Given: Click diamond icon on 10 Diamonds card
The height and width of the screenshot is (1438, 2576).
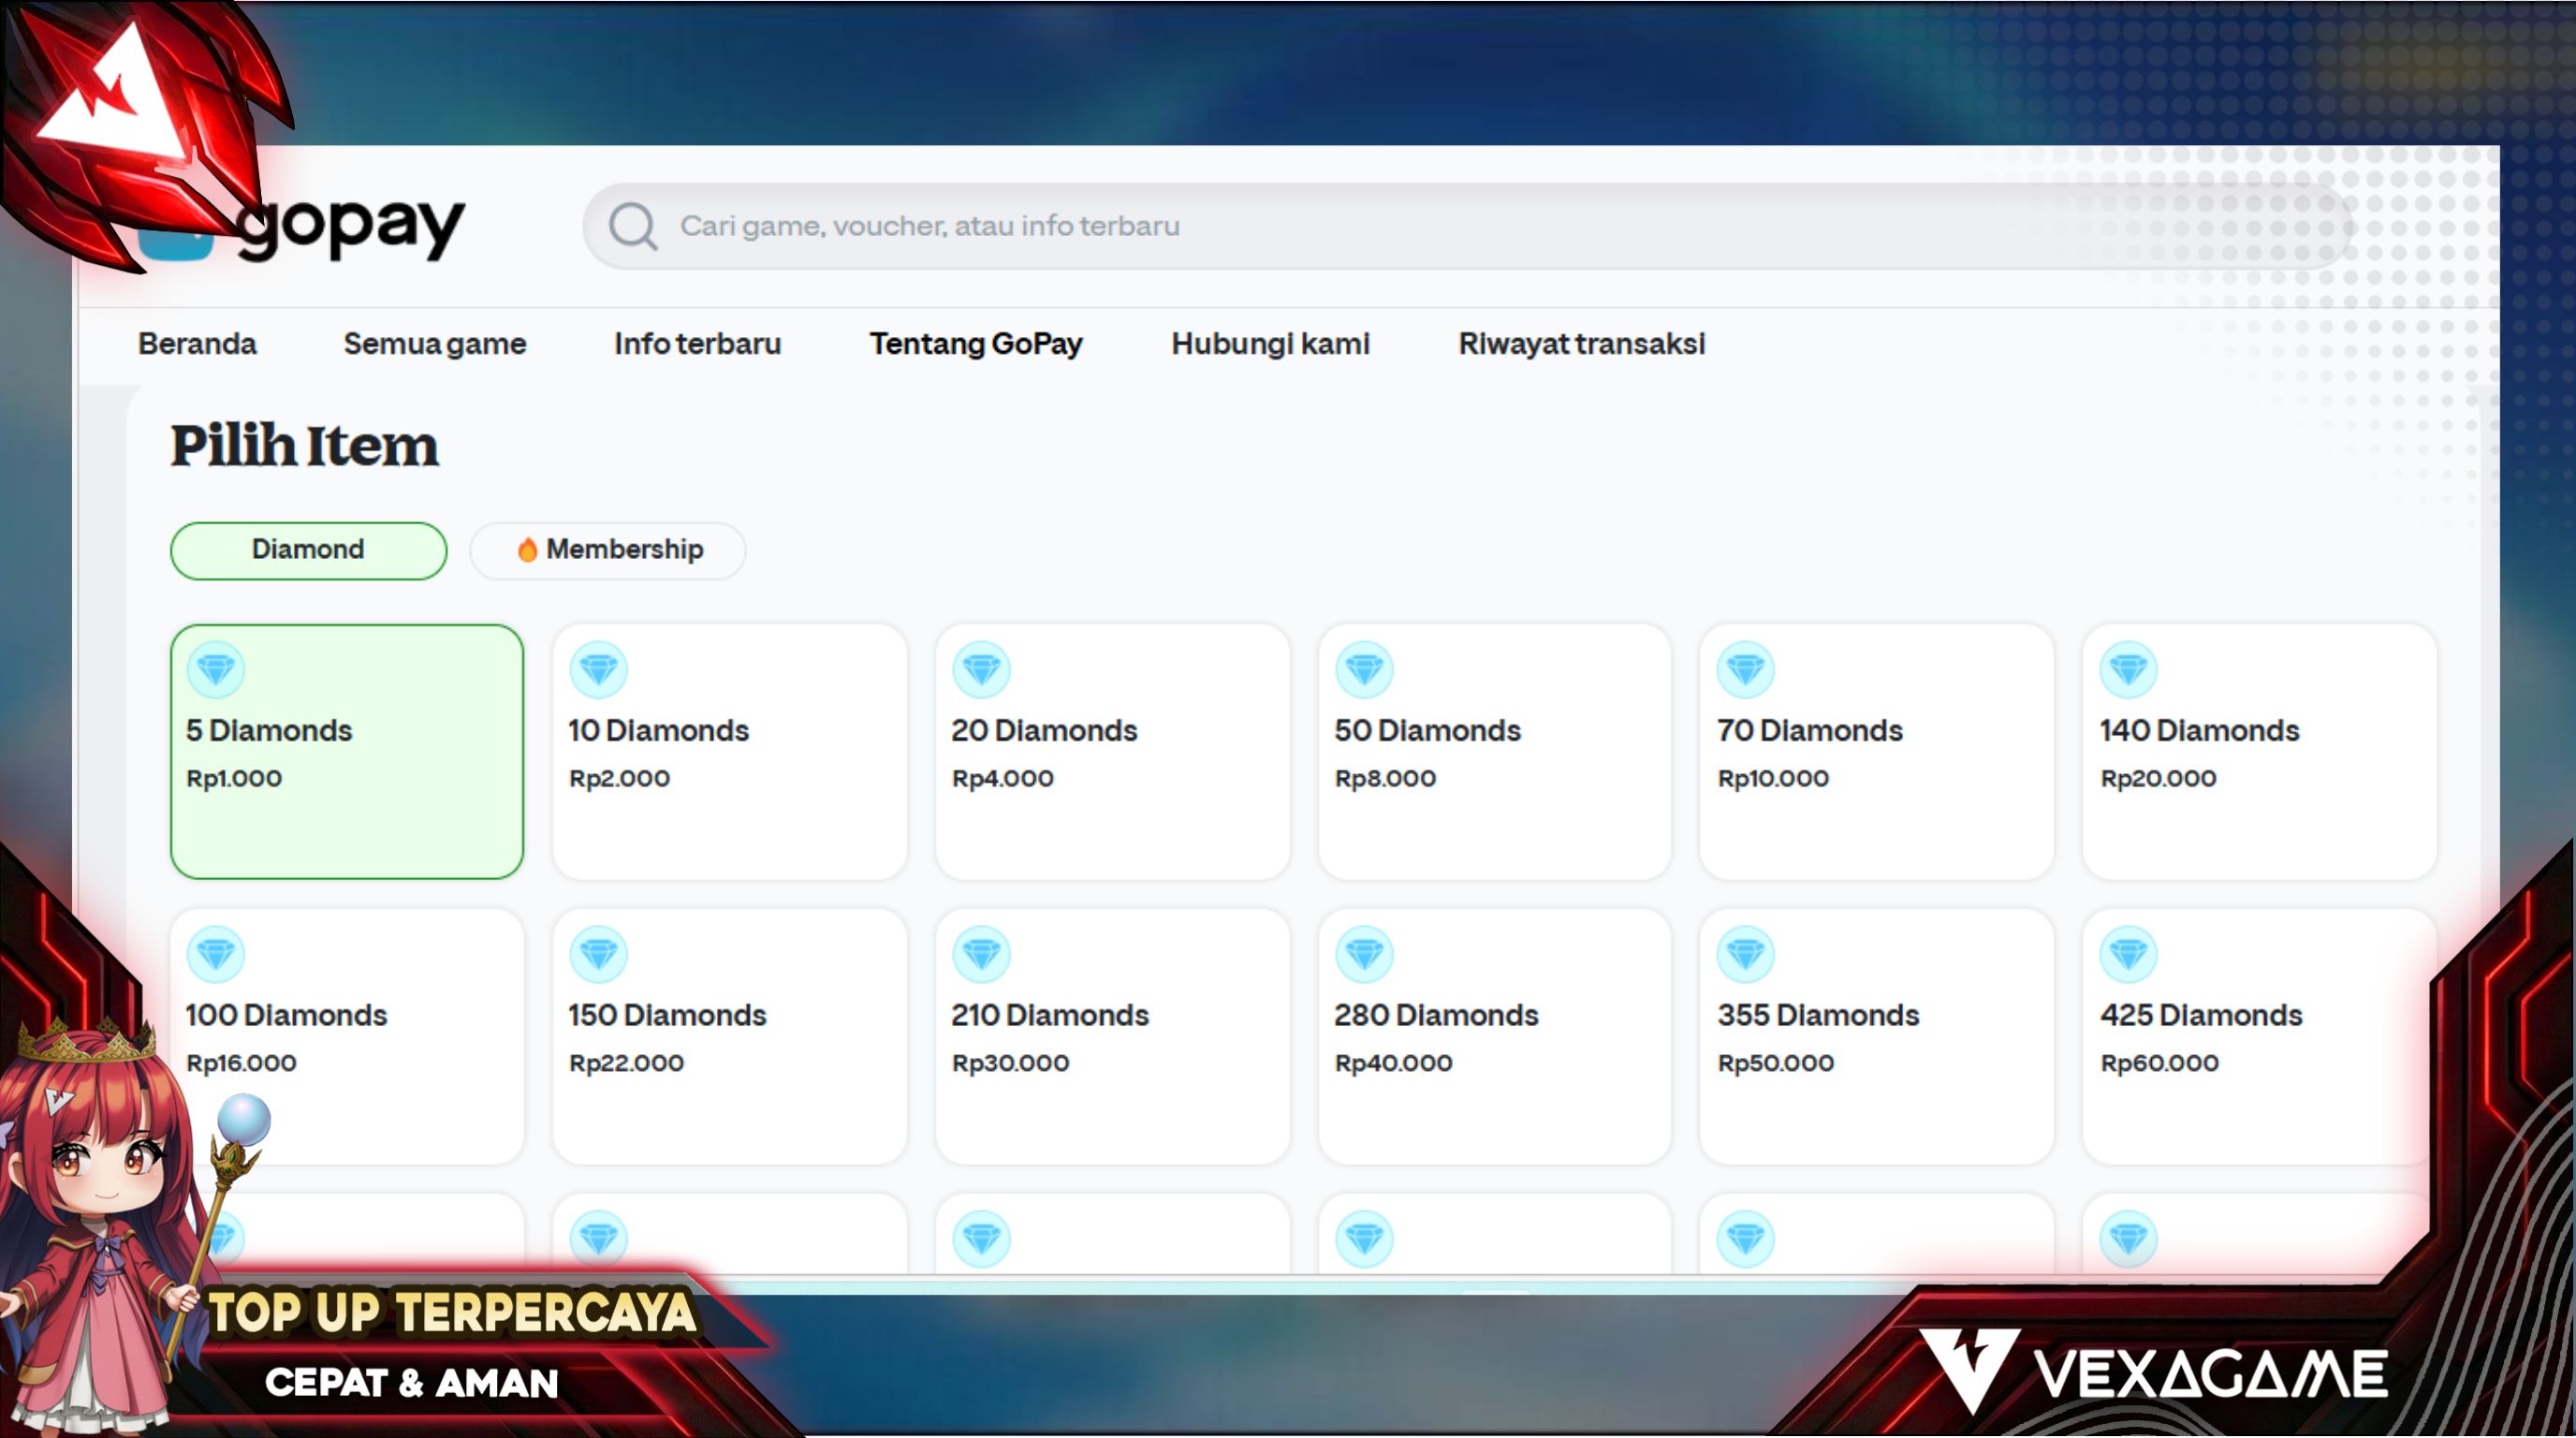Looking at the screenshot, I should pos(598,669).
